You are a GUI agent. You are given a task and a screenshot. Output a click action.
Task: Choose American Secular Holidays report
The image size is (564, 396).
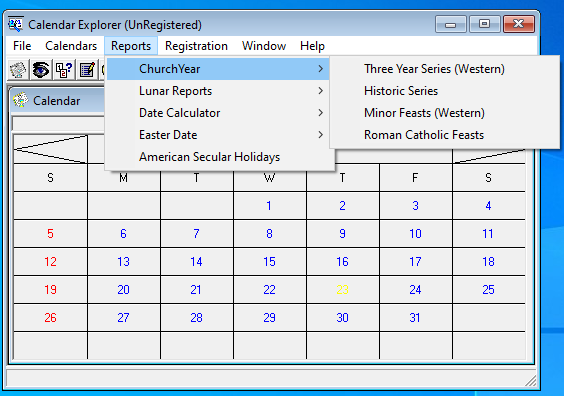point(218,157)
